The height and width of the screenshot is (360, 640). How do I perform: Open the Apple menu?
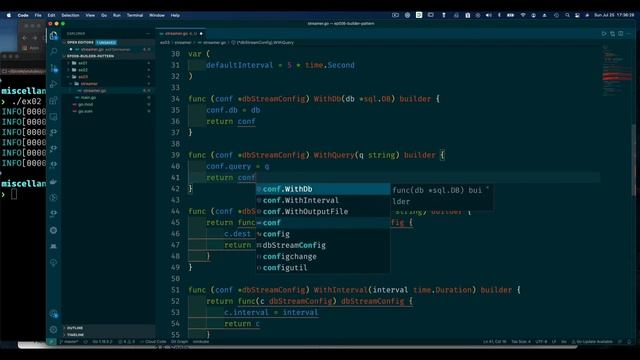[9, 15]
